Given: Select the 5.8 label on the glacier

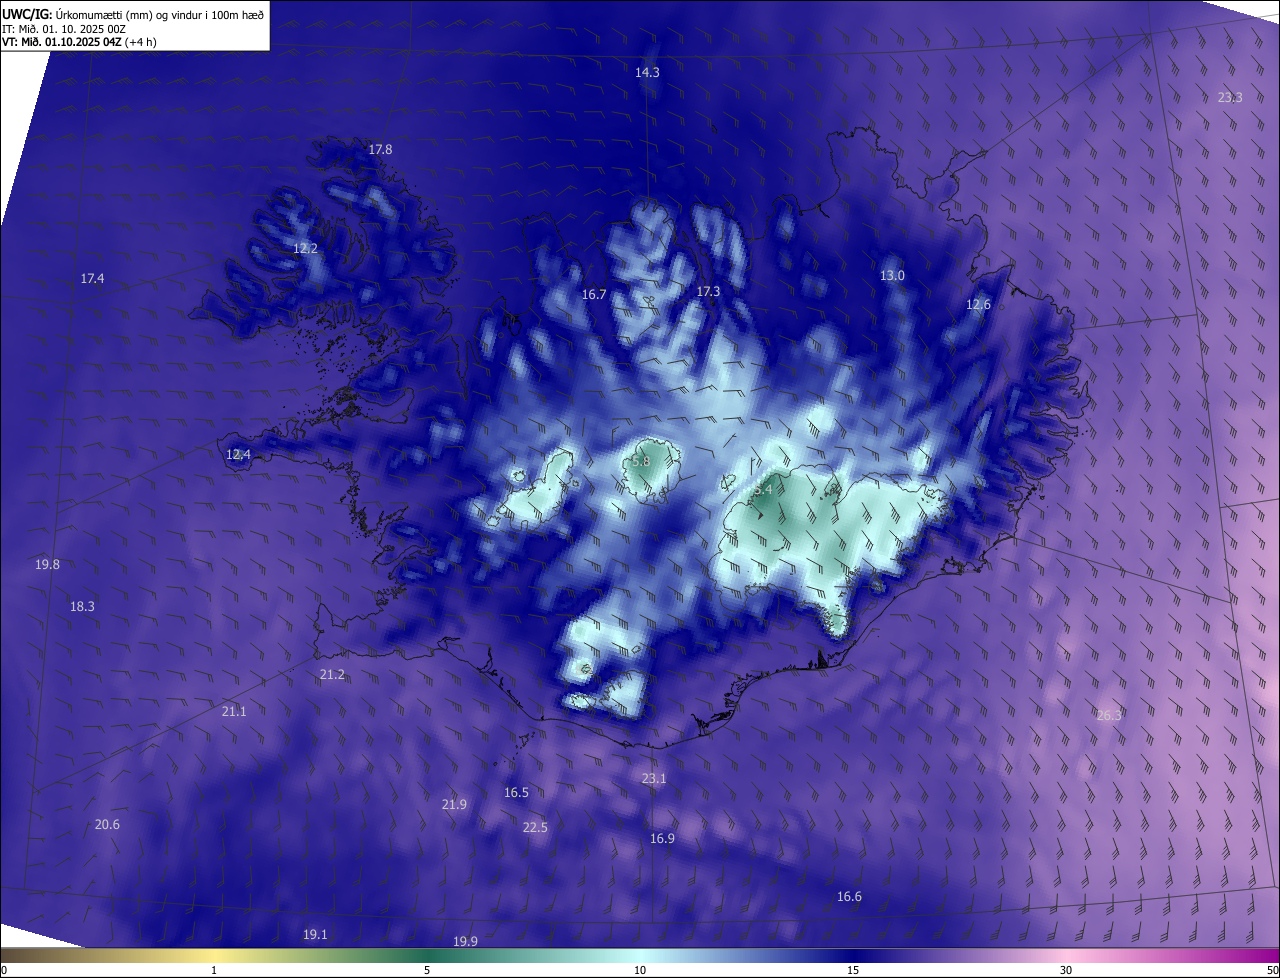Looking at the screenshot, I should pos(641,461).
